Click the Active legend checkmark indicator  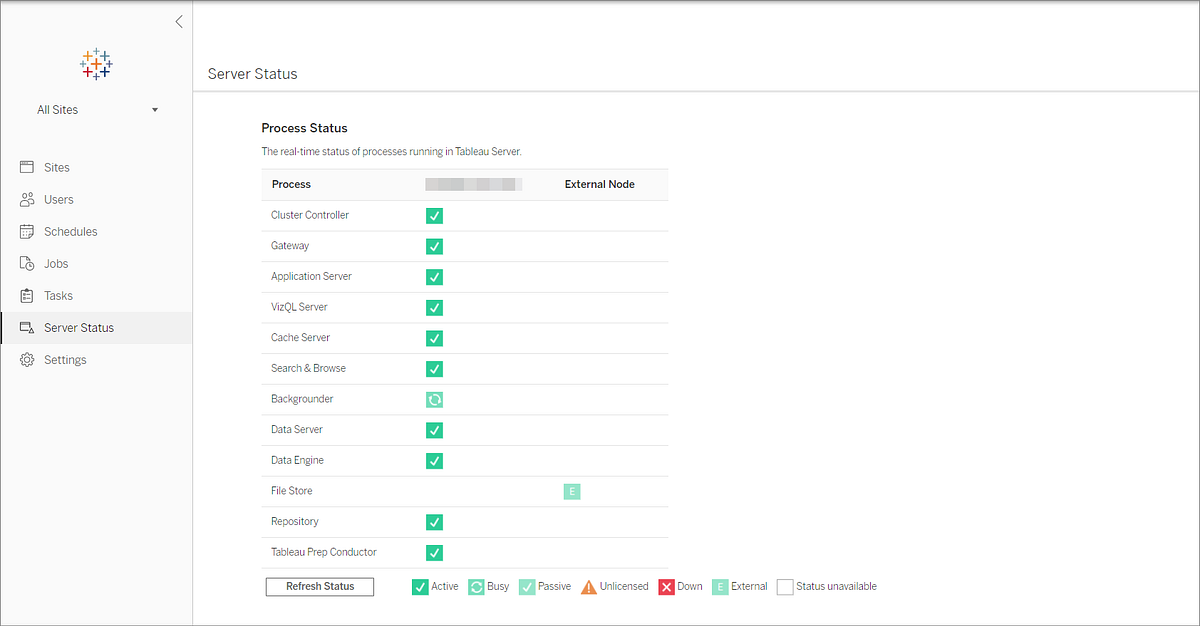[x=420, y=586]
